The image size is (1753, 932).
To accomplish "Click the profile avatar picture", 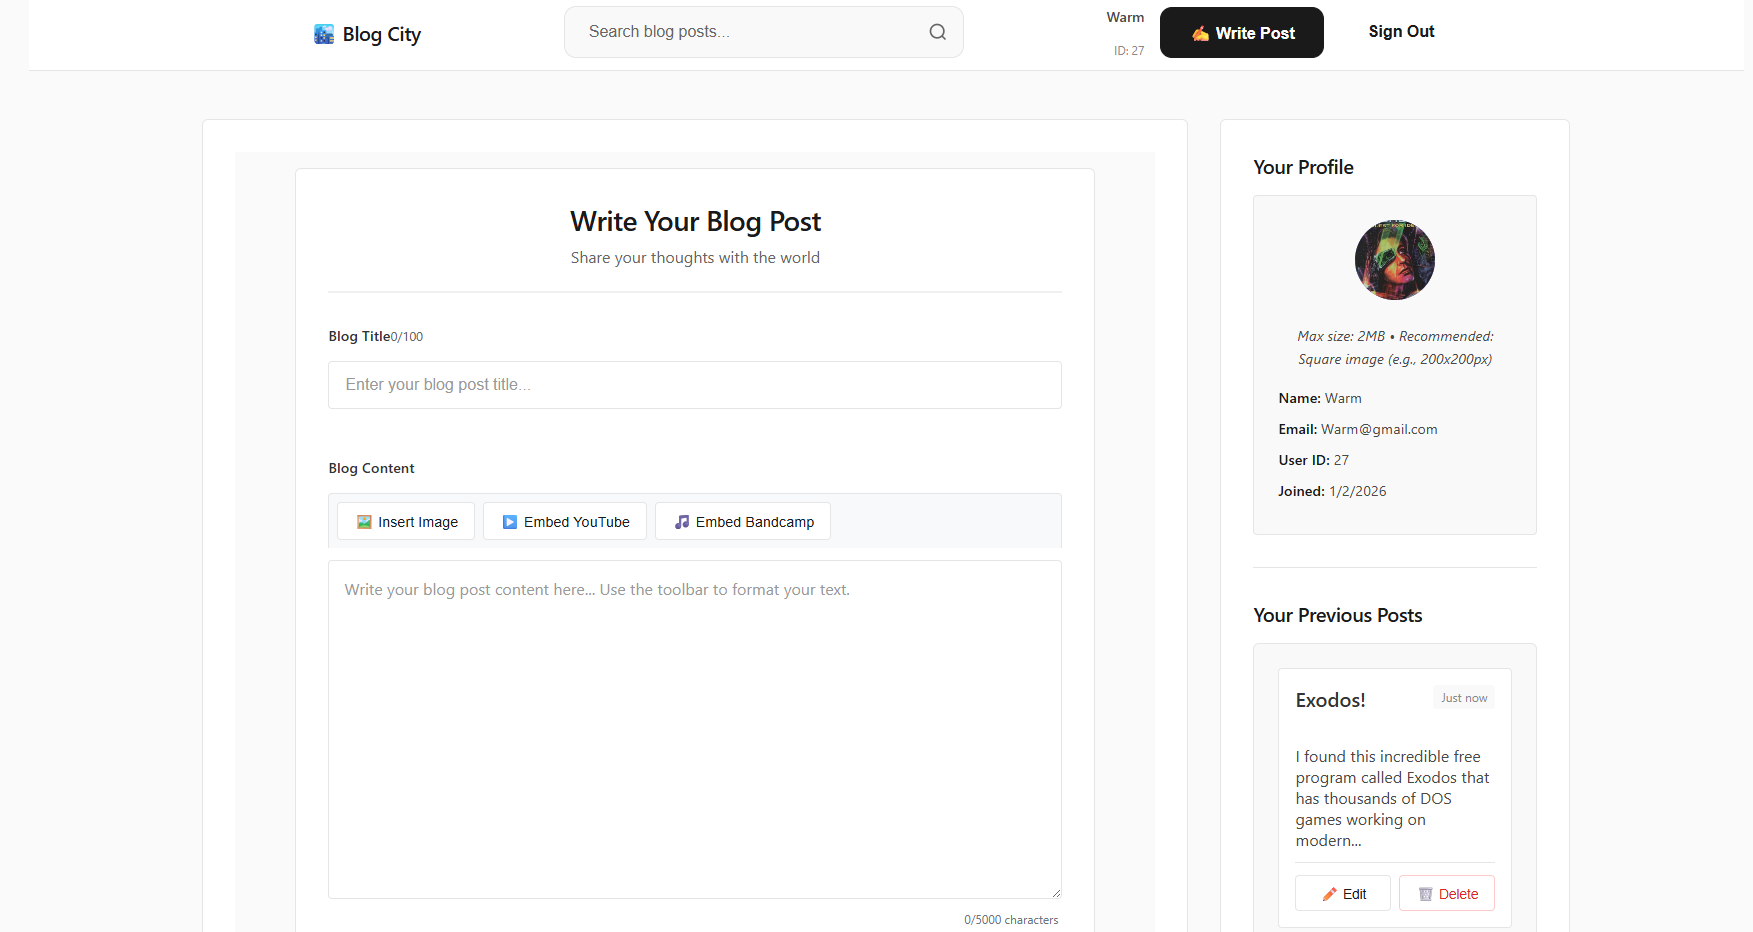I will click(x=1394, y=260).
